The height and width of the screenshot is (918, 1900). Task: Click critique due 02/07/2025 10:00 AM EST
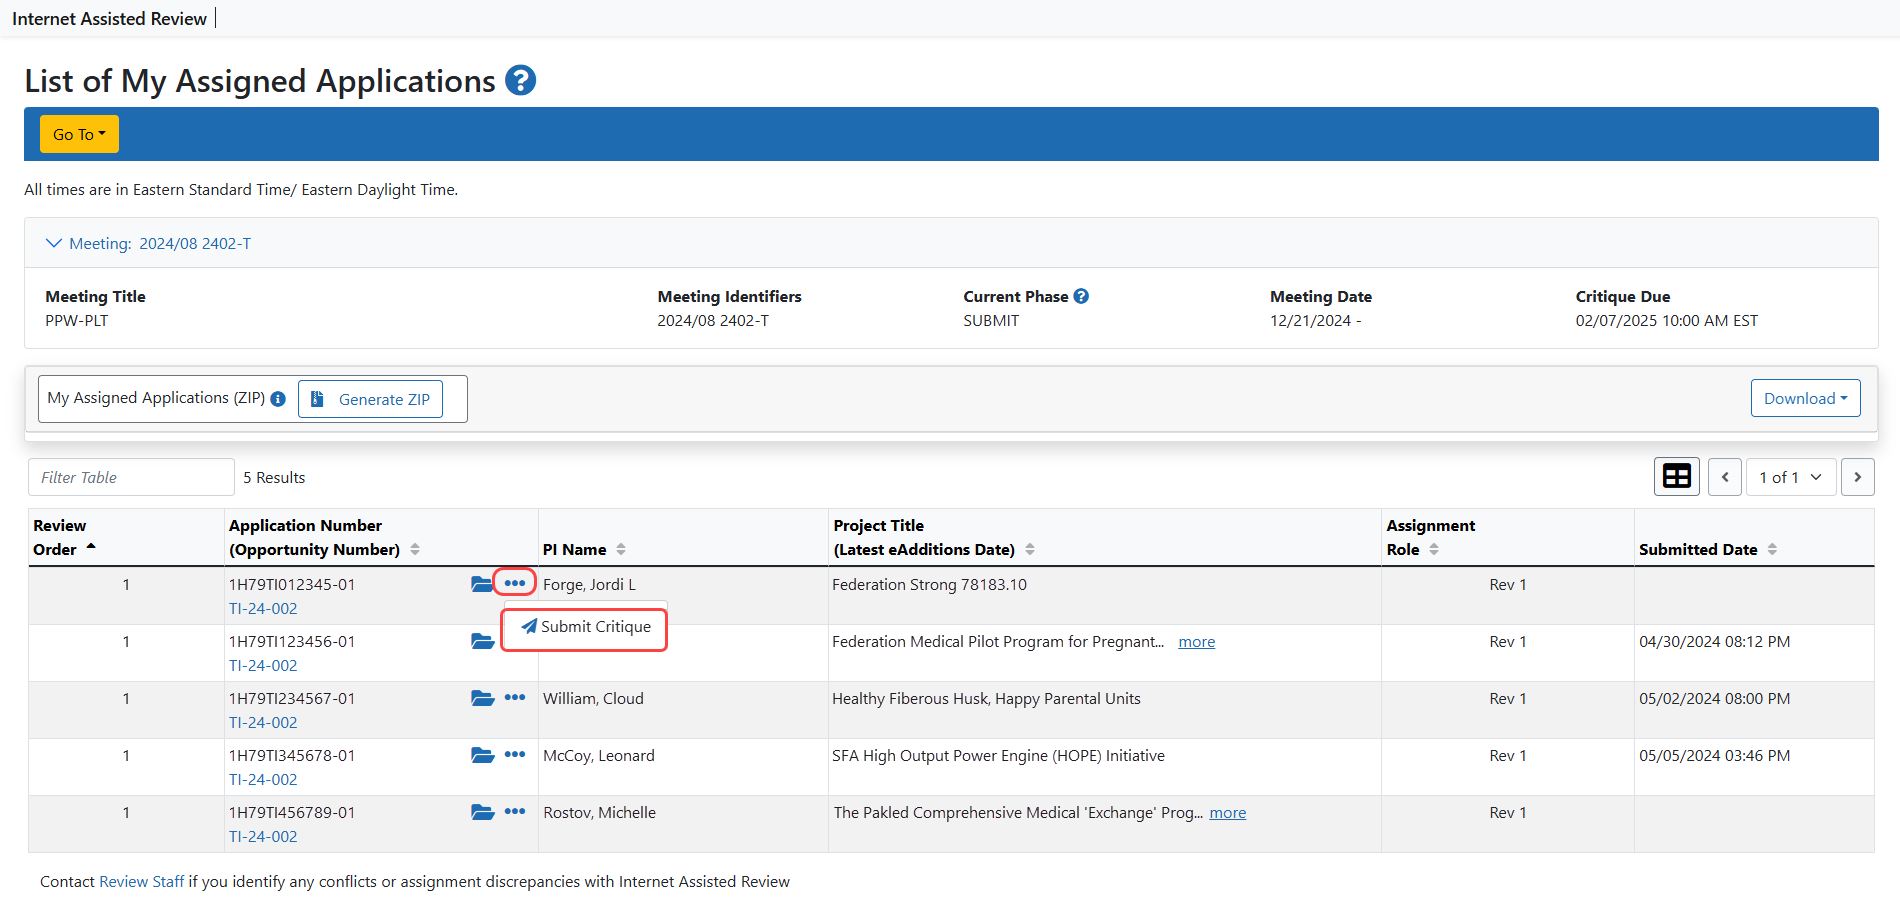[x=1666, y=320]
